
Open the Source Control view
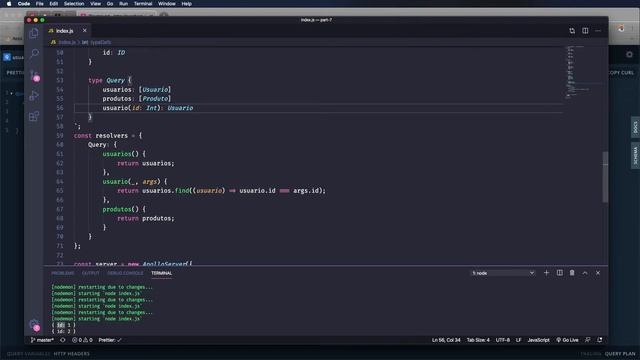tap(34, 75)
